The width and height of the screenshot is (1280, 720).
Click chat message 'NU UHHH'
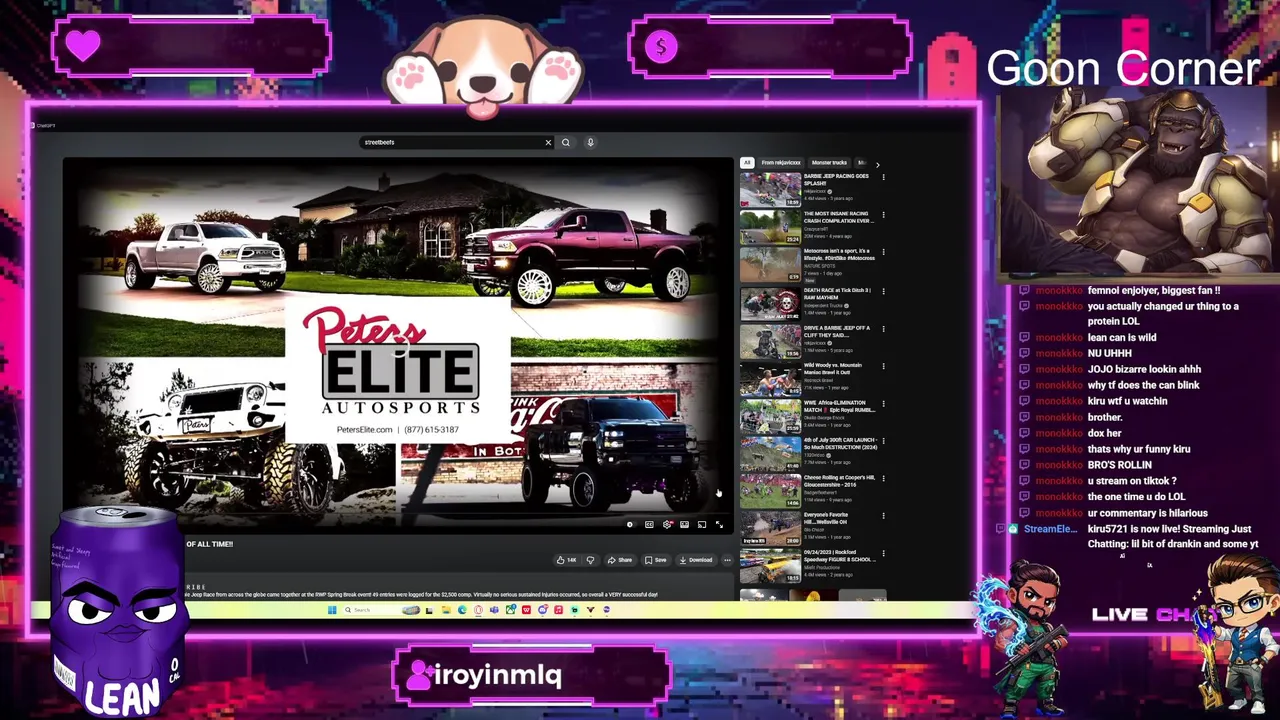point(1110,354)
